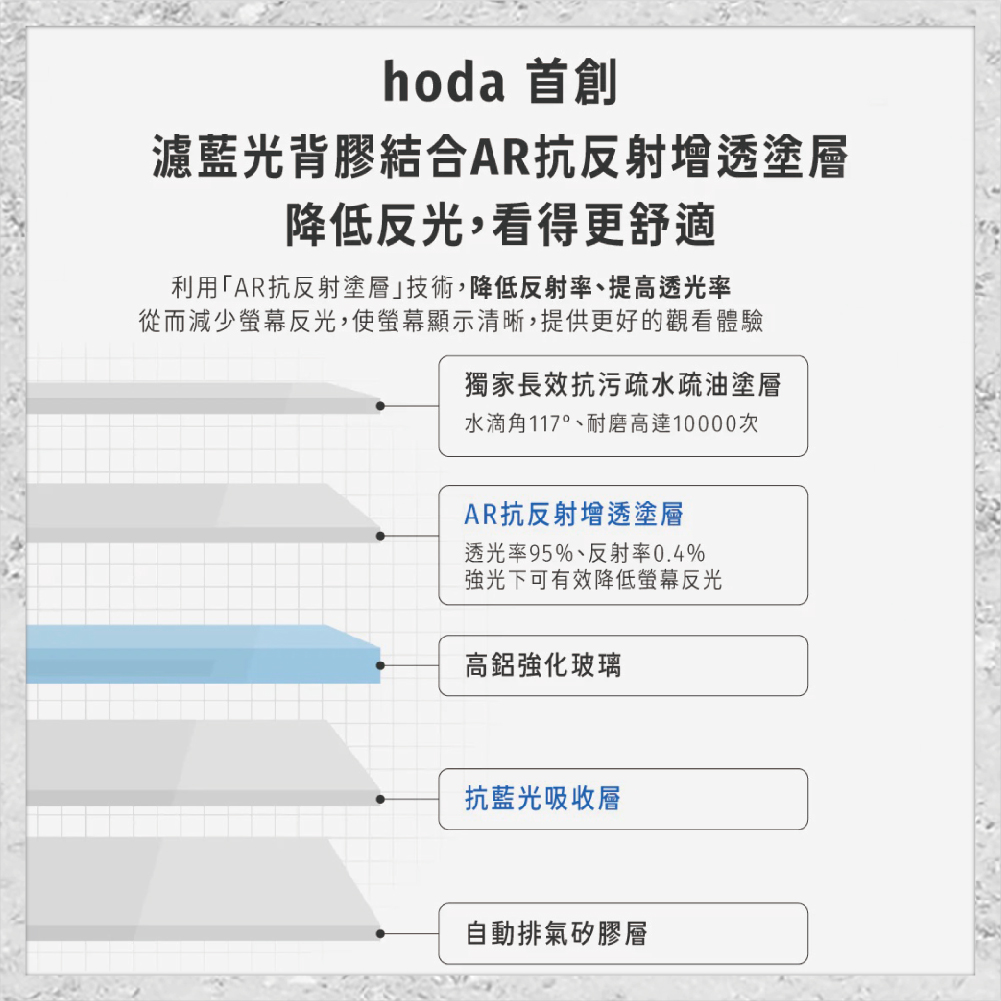Click the connector dot for the AR coating layer

pos(380,536)
